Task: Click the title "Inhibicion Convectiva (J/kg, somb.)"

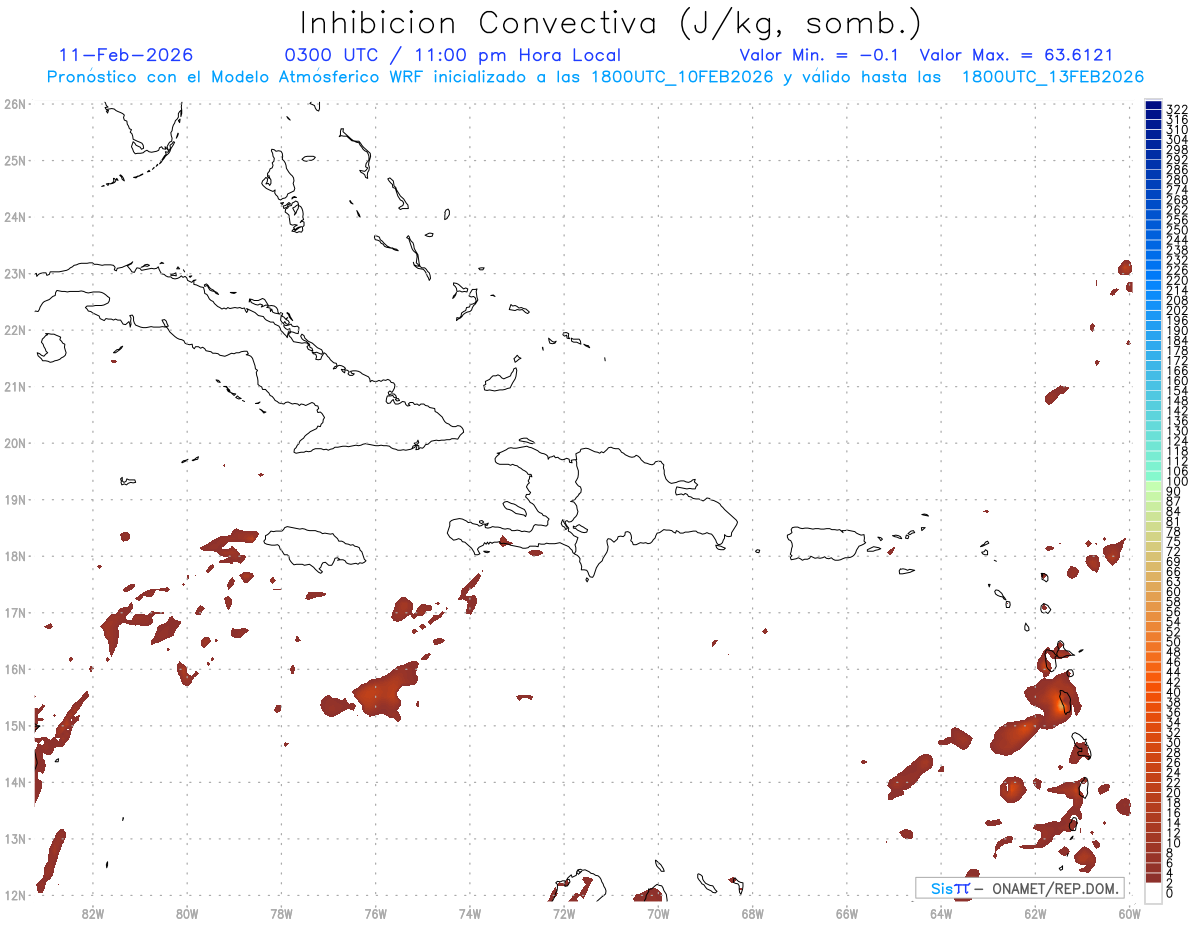Action: (x=610, y=23)
